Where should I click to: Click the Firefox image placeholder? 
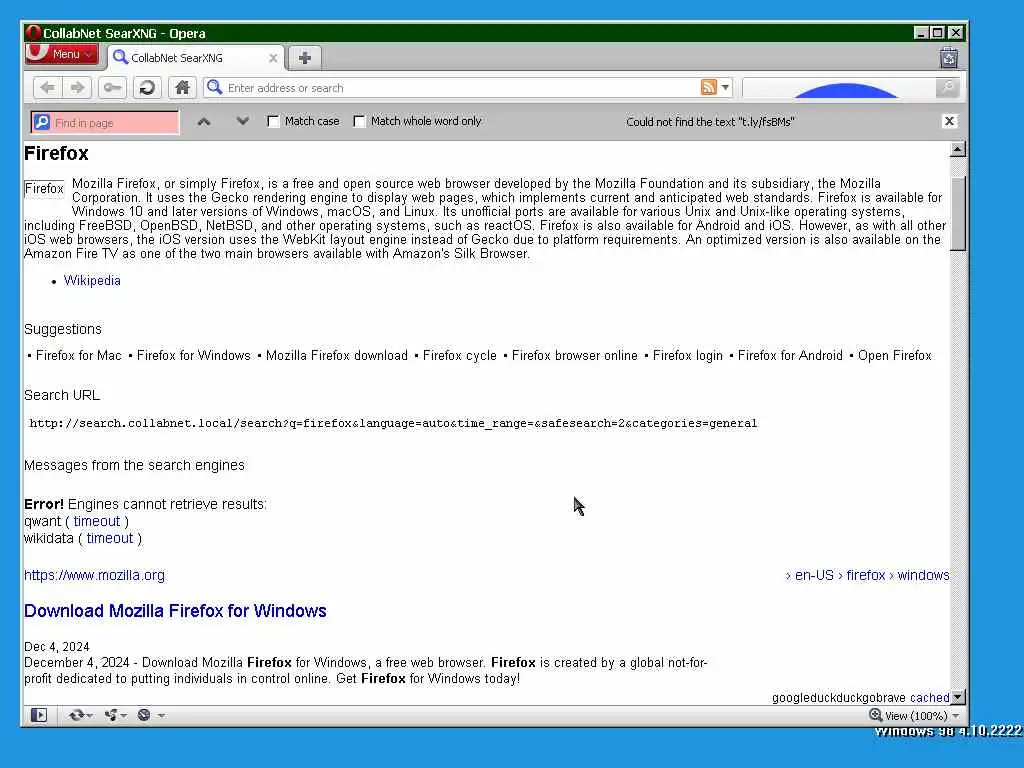[x=44, y=189]
